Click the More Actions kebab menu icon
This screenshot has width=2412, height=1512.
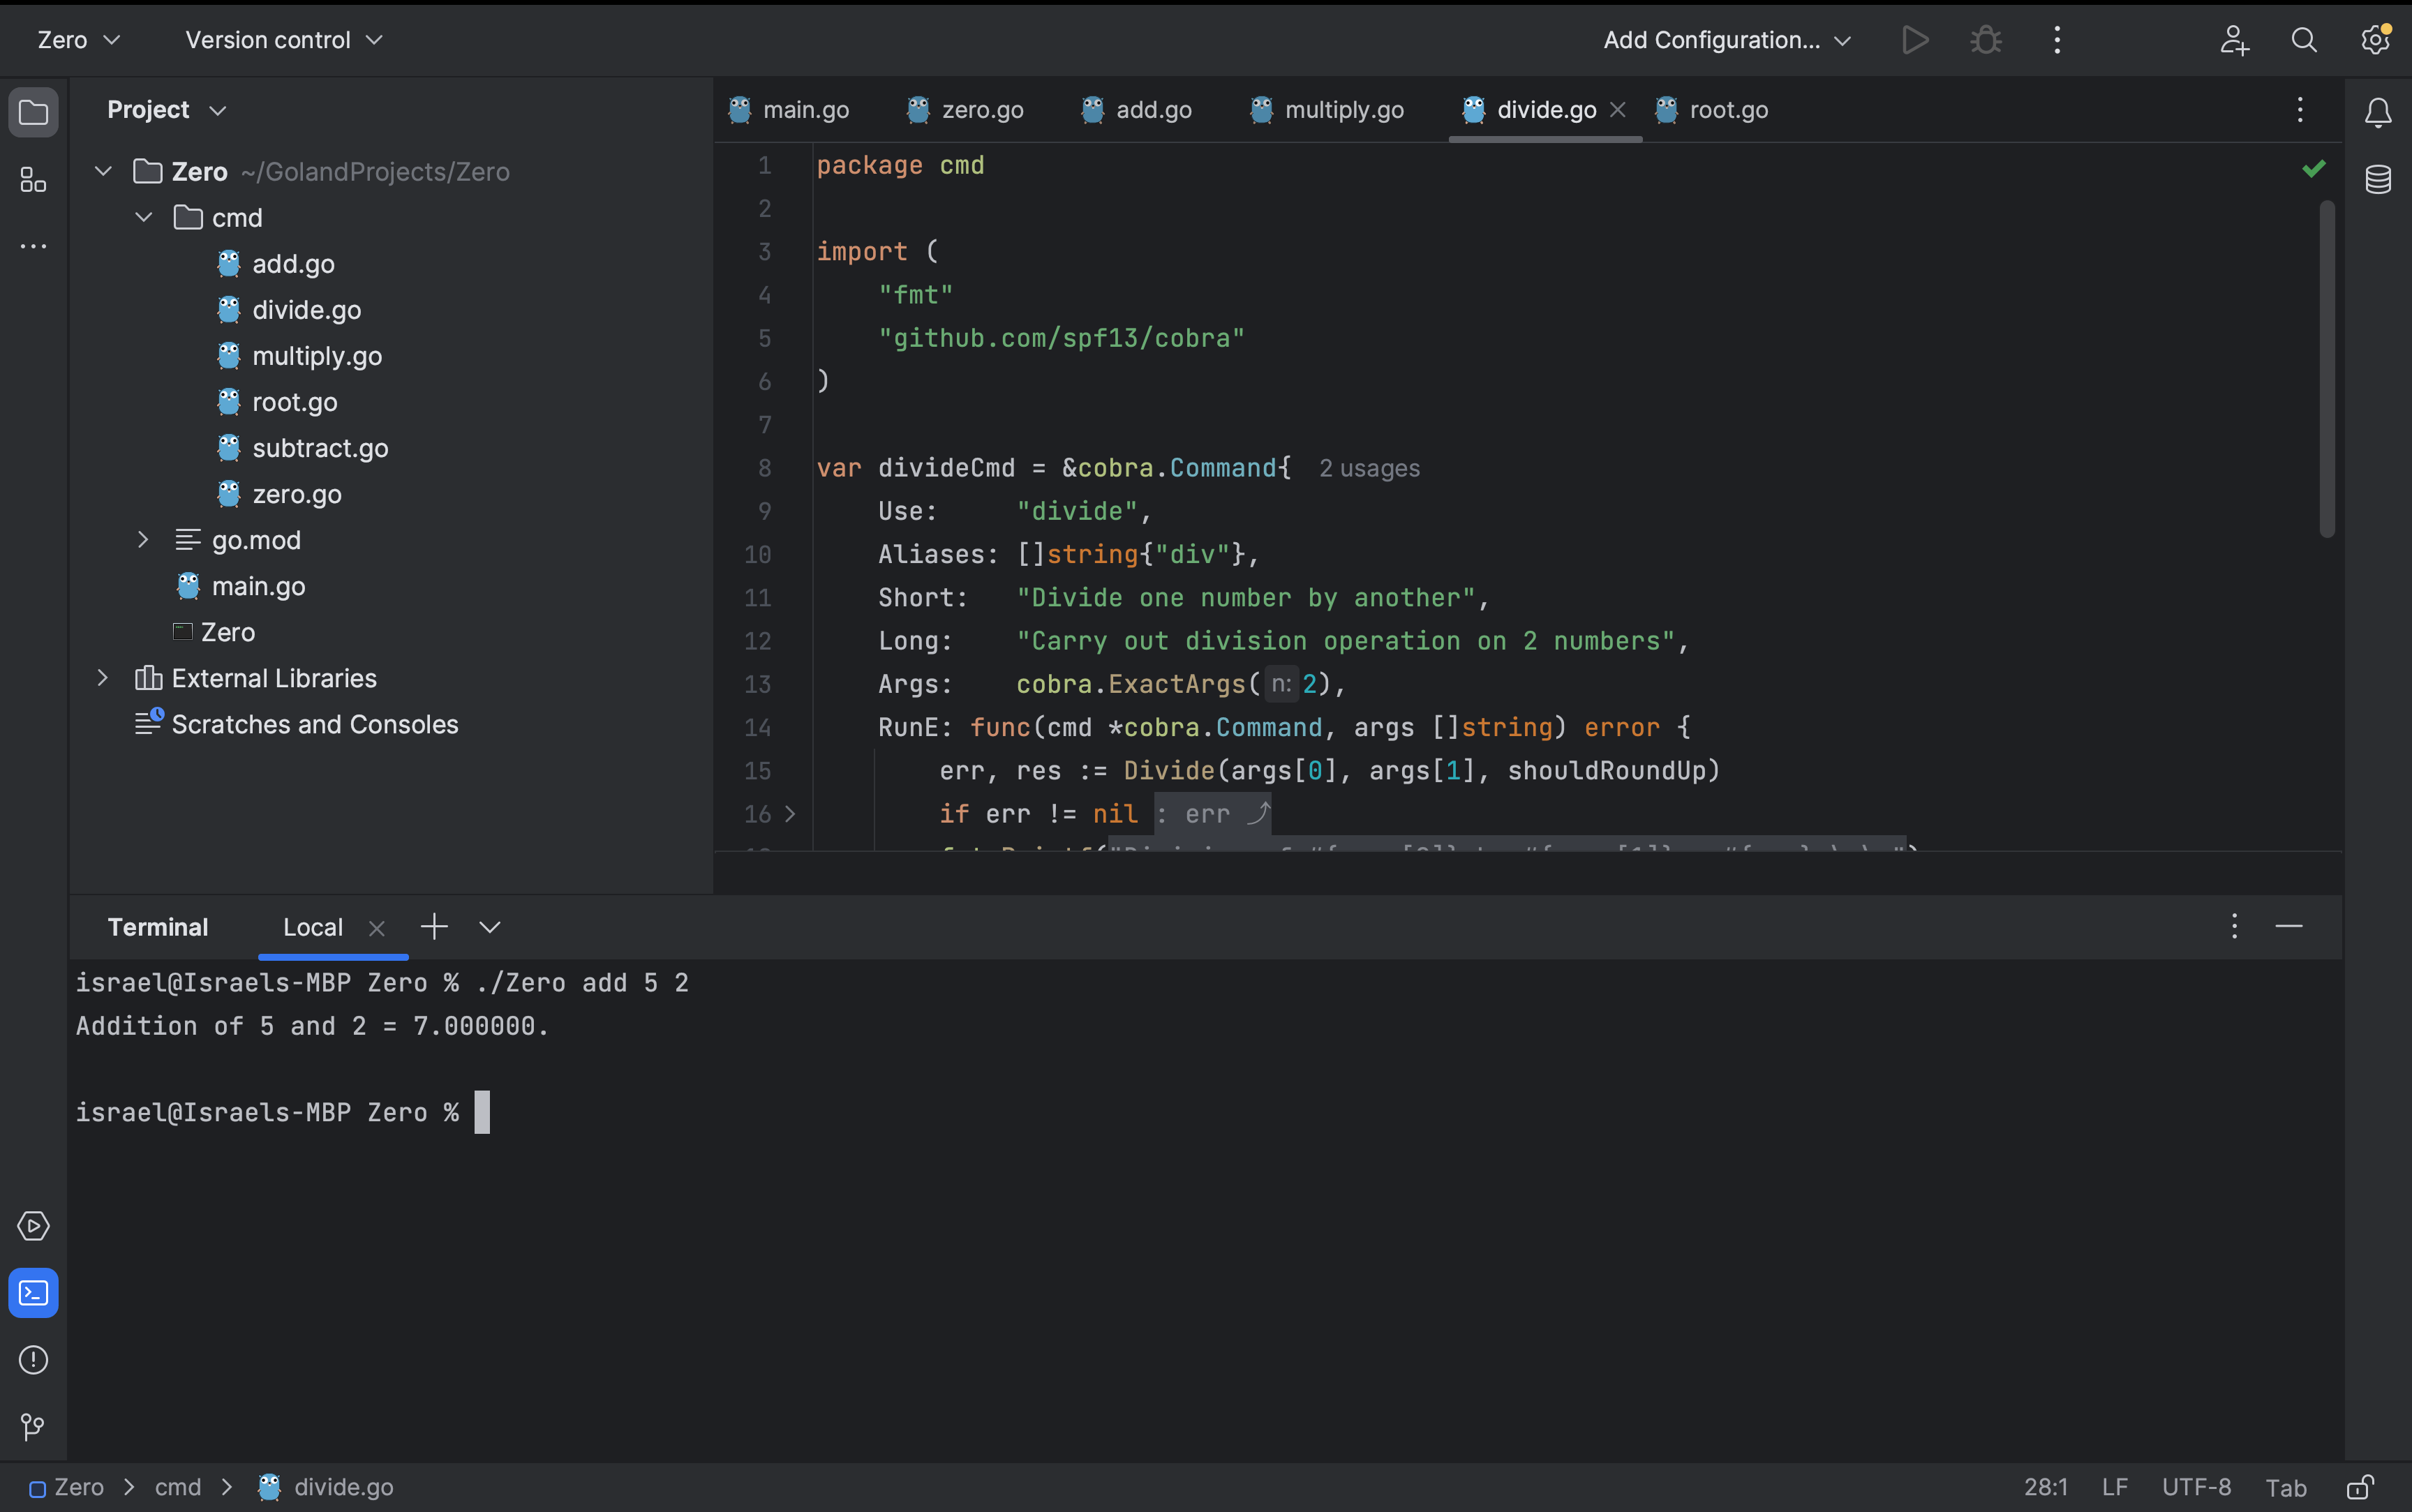pyautogui.click(x=2057, y=40)
